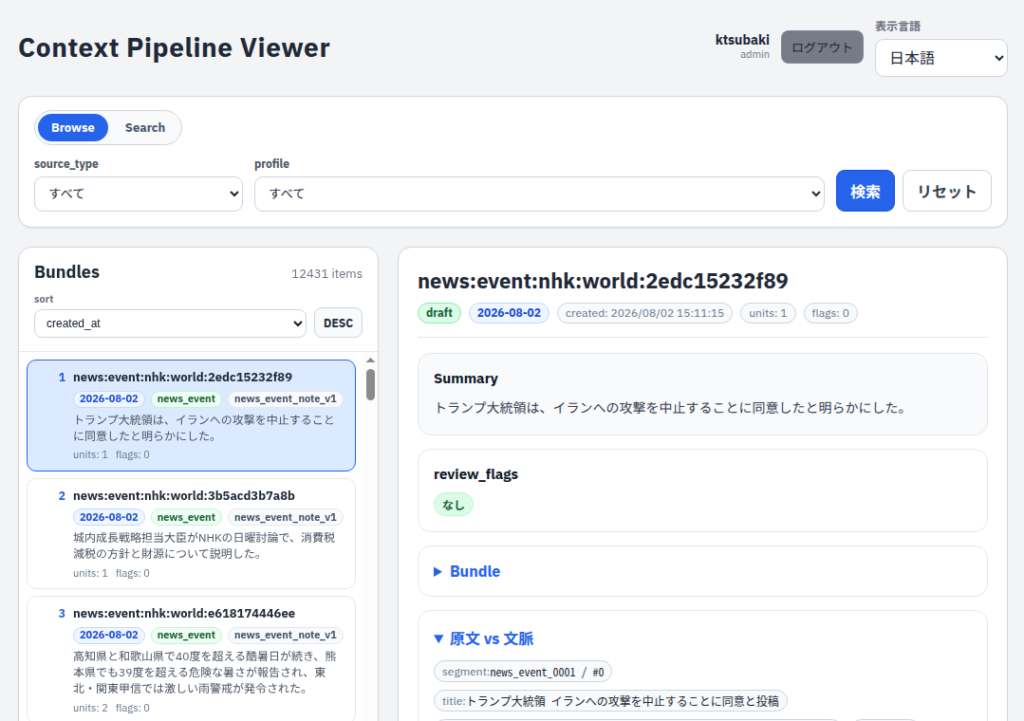Click the Summary text about トランプ大統領
Image resolution: width=1024 pixels, height=721 pixels.
click(671, 408)
